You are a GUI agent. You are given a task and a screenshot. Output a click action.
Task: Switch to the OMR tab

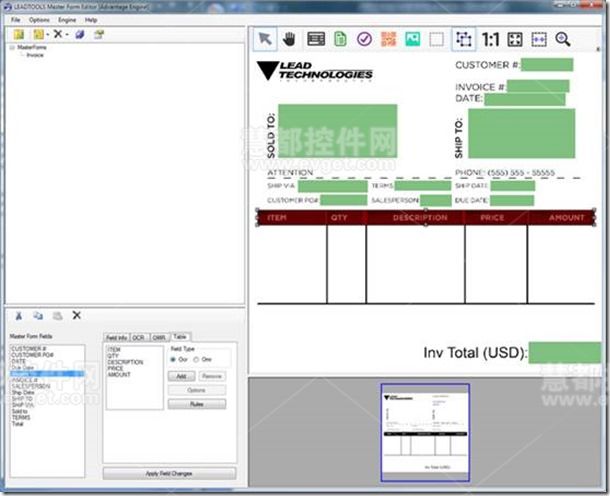159,338
